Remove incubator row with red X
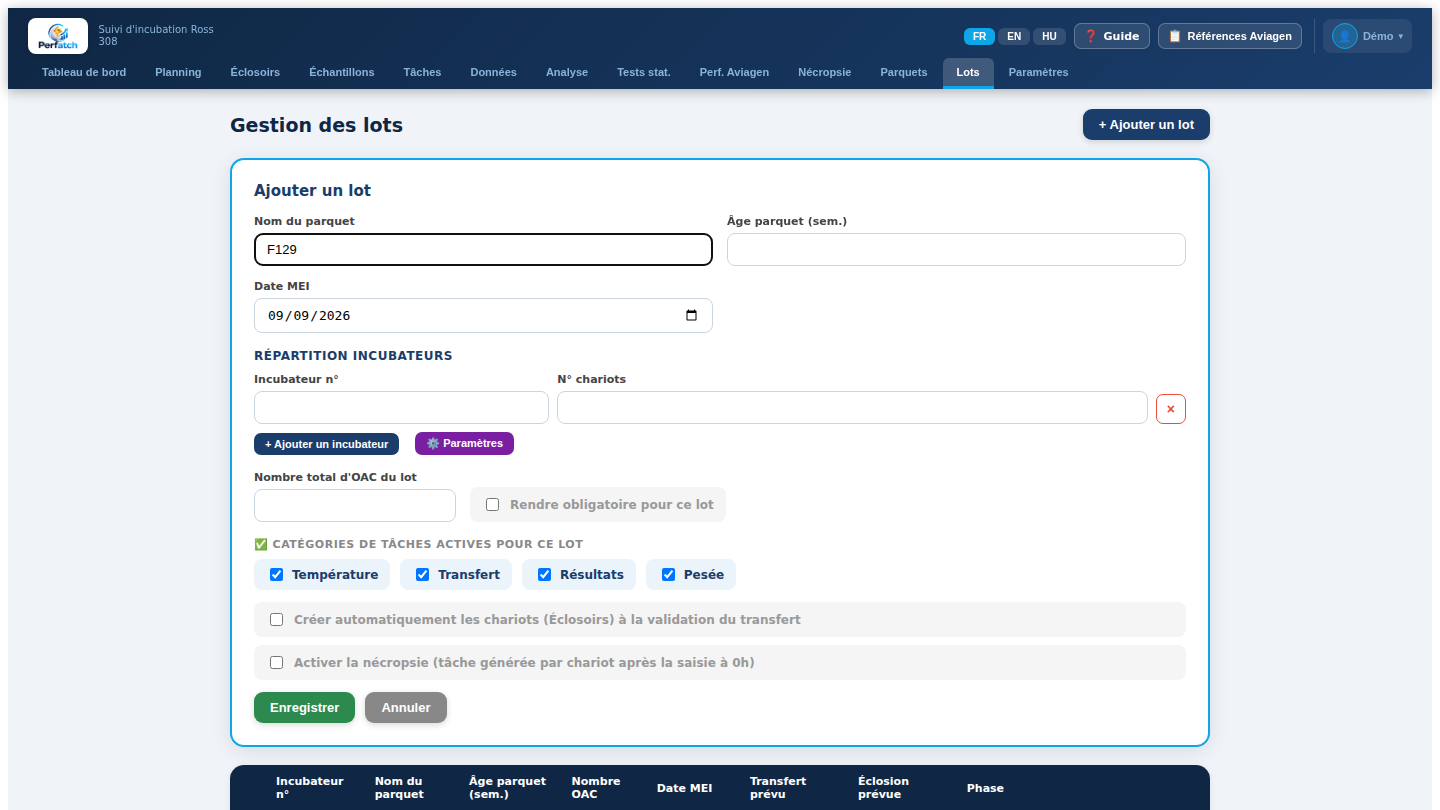This screenshot has height=810, width=1440. (1171, 408)
